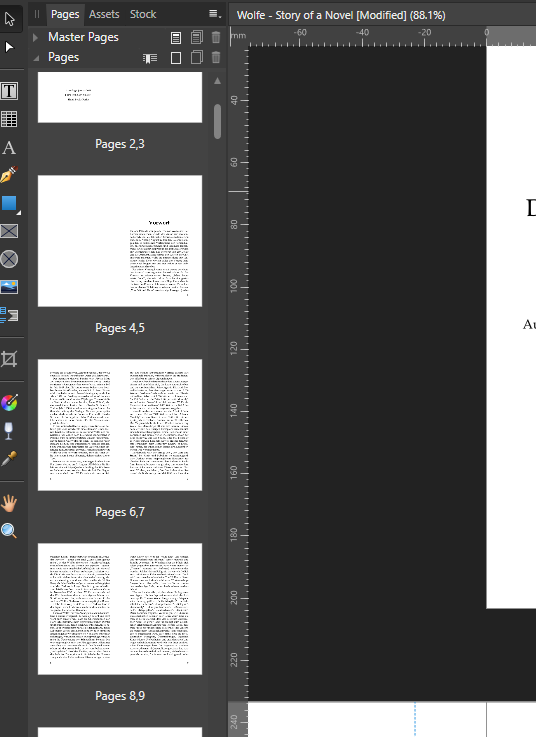The height and width of the screenshot is (737, 536).
Task: Select the Picture Frame Ellipse tool
Action: 9,259
